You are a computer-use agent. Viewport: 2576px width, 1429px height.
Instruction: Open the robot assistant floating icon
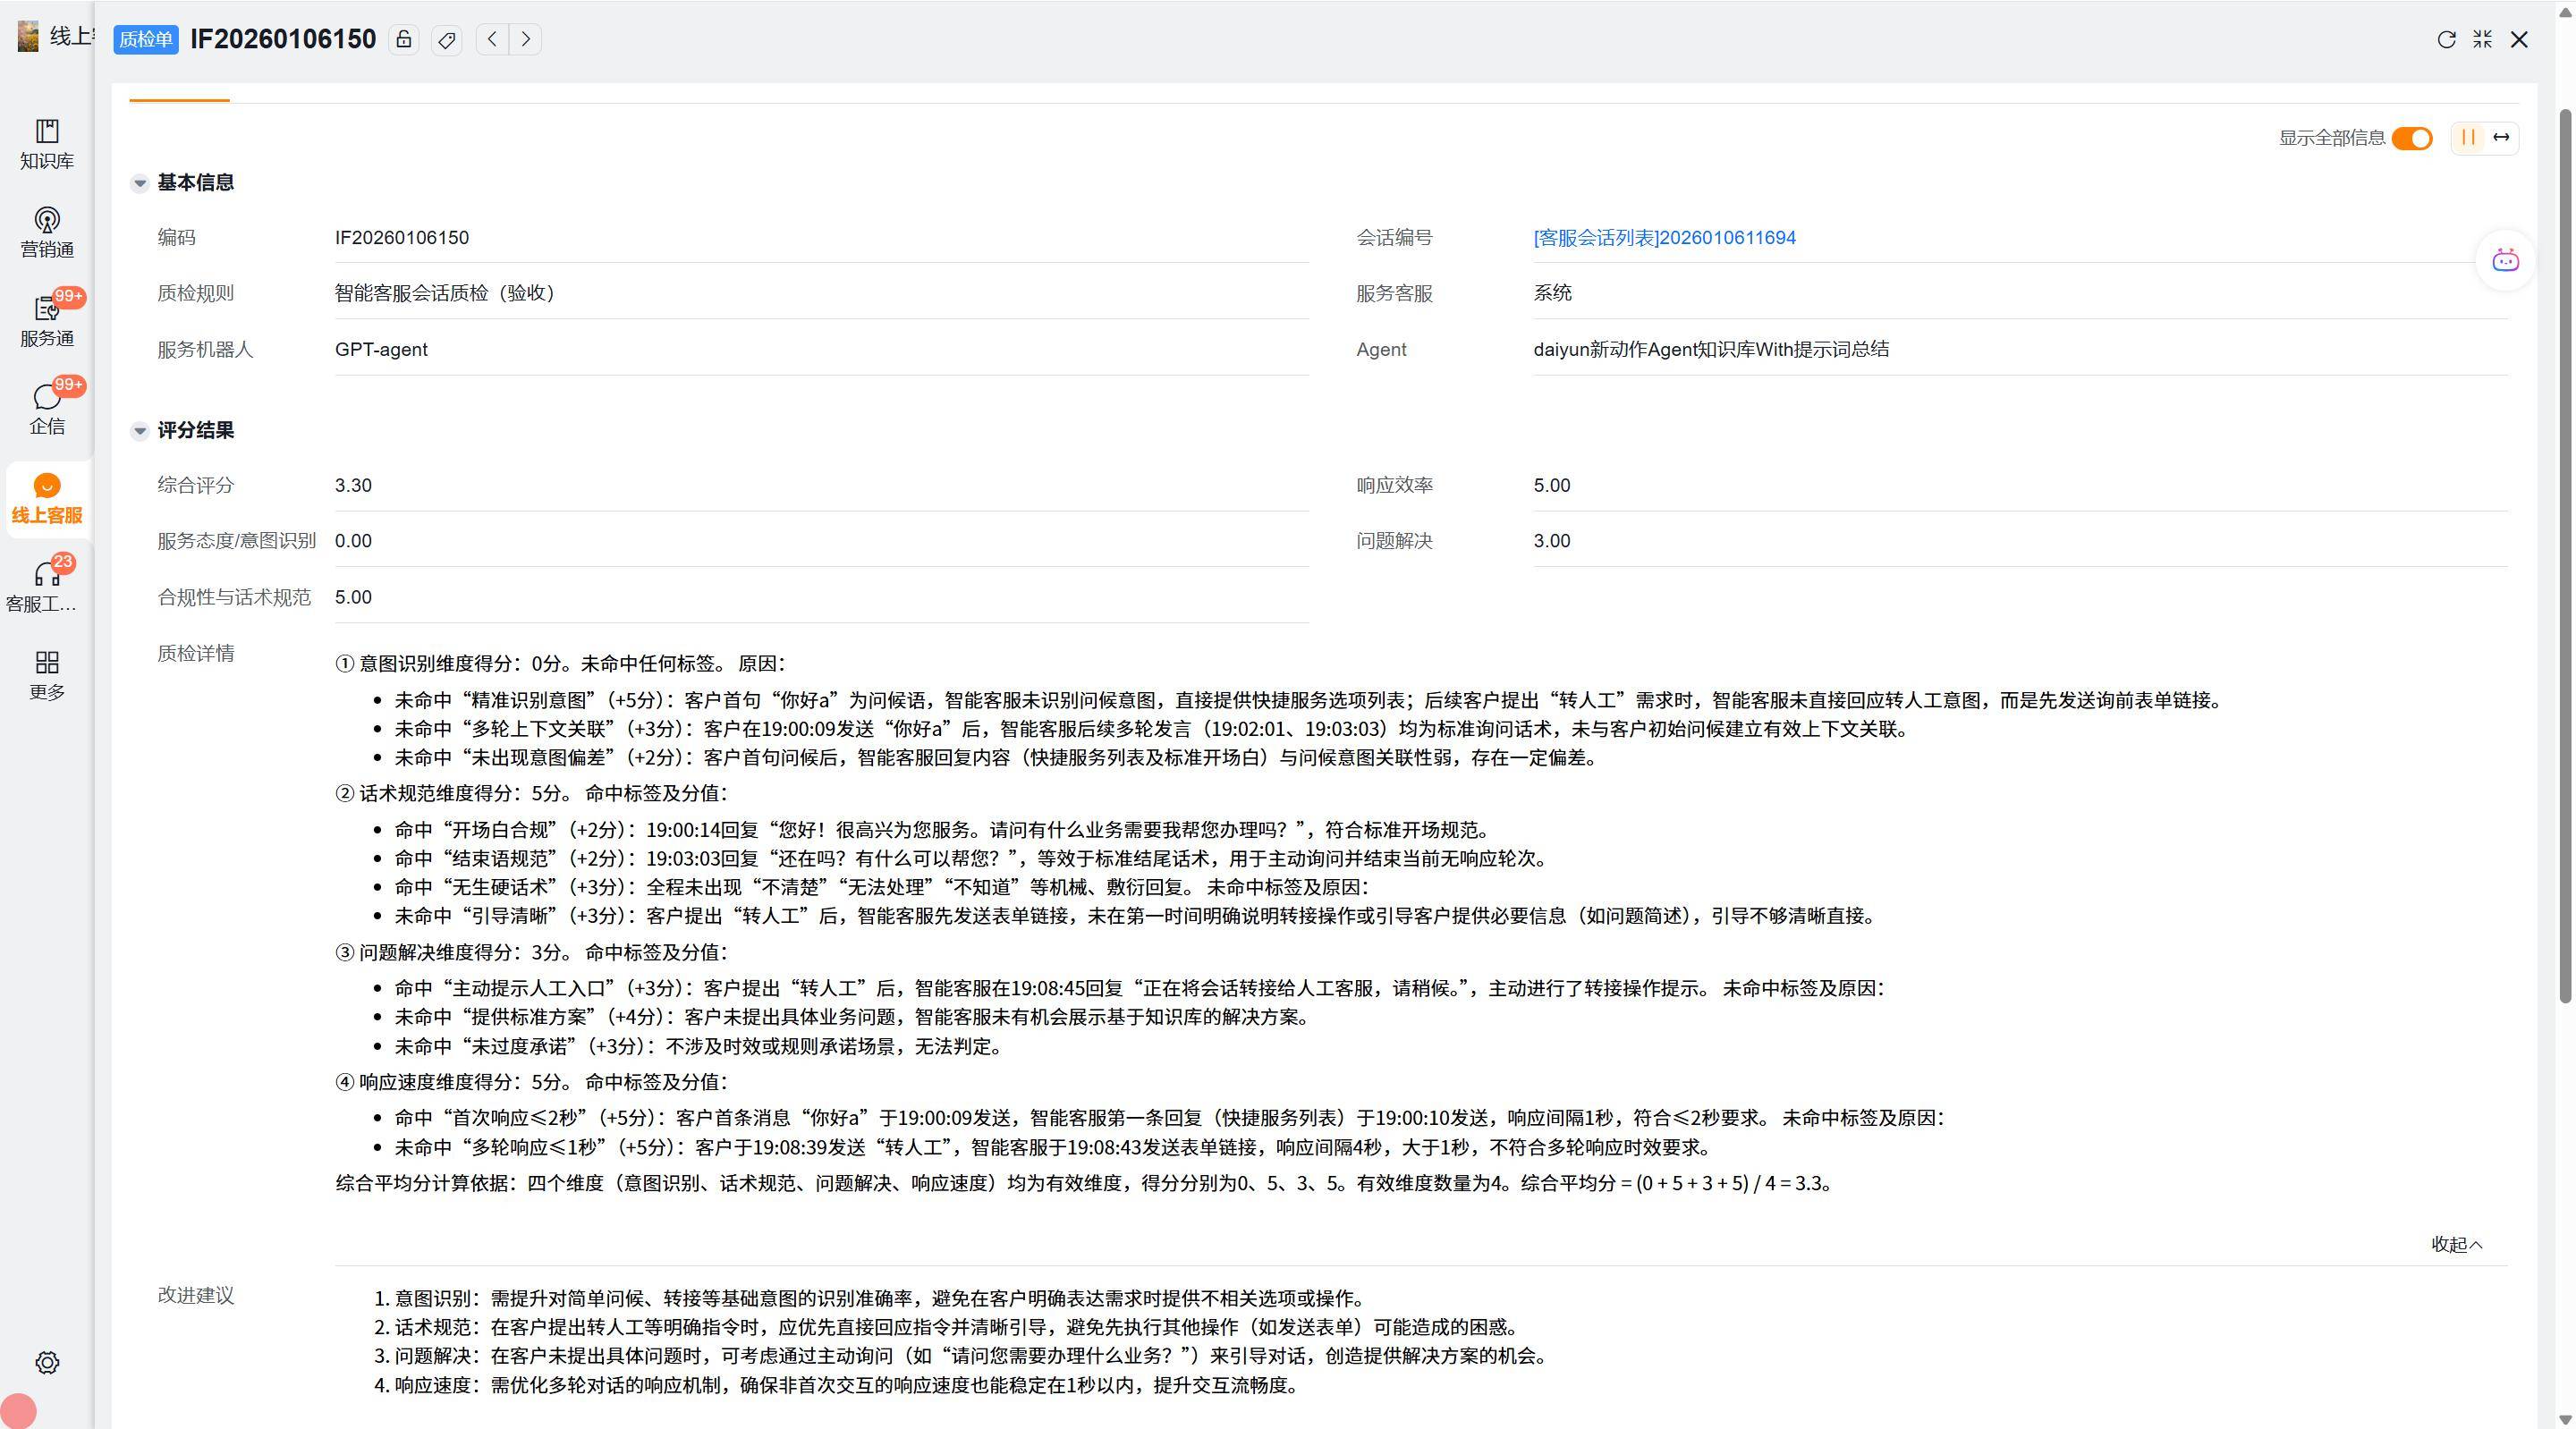coord(2505,261)
